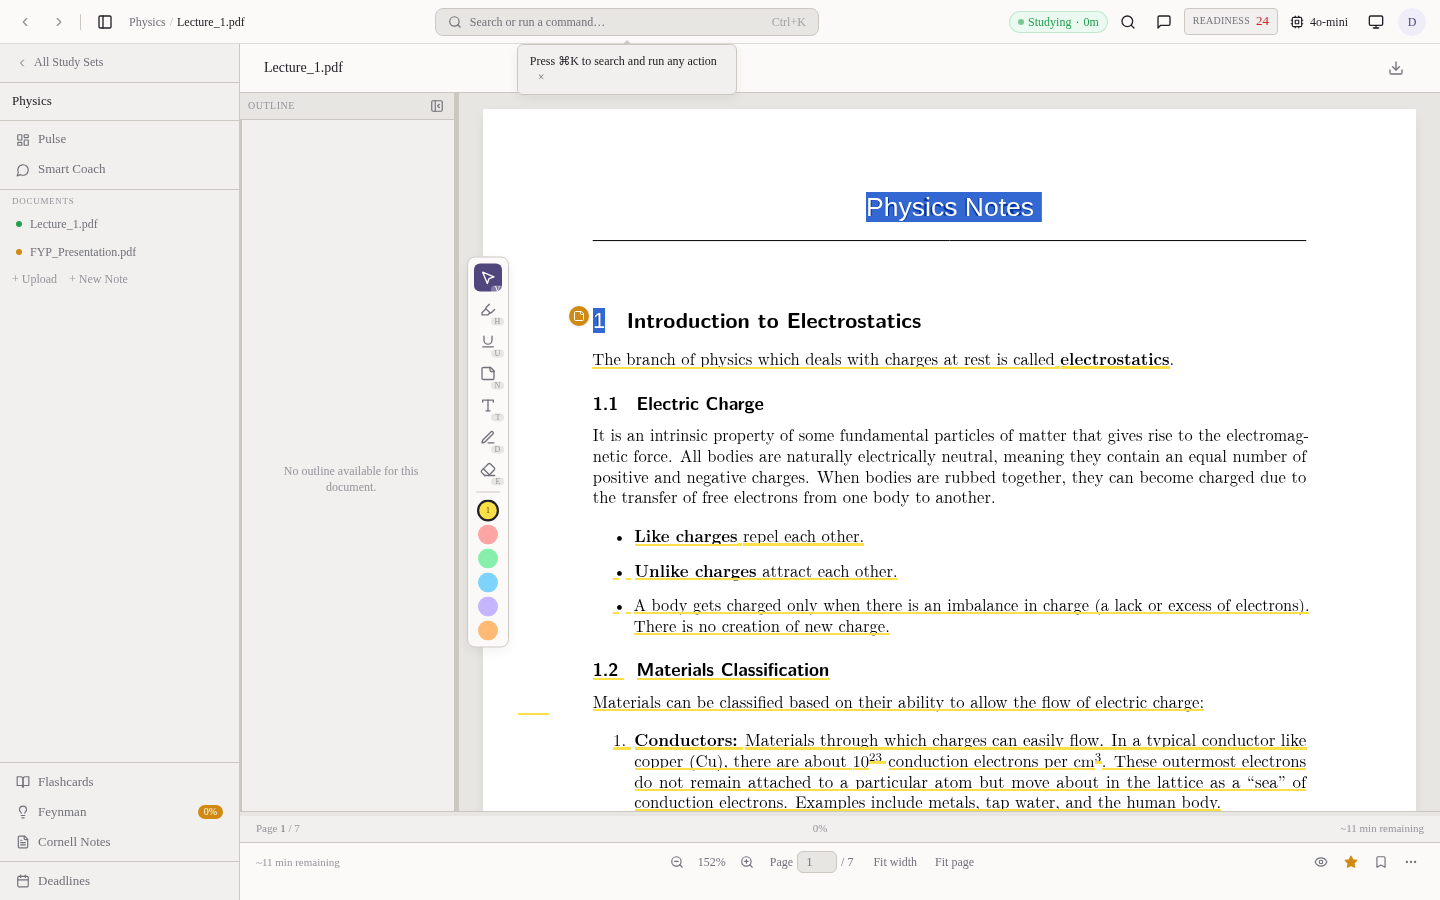This screenshot has height=900, width=1440.
Task: Select the pen drawing tool
Action: pyautogui.click(x=488, y=438)
